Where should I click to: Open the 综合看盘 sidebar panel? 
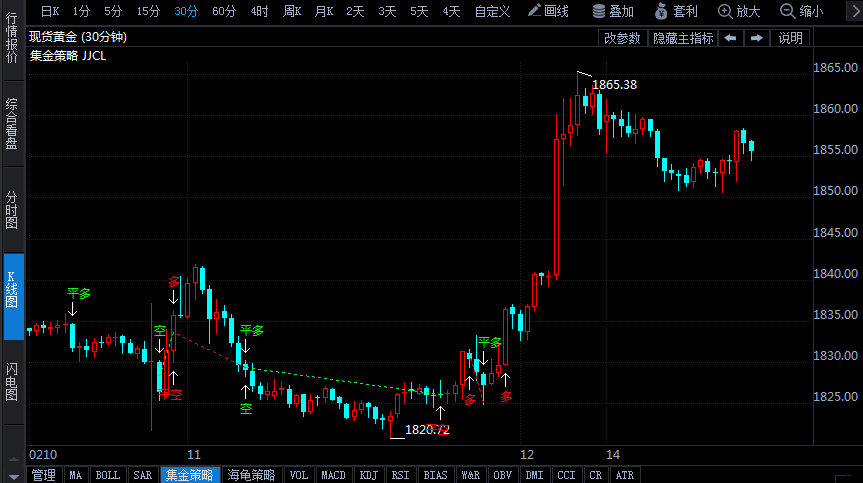(x=12, y=124)
